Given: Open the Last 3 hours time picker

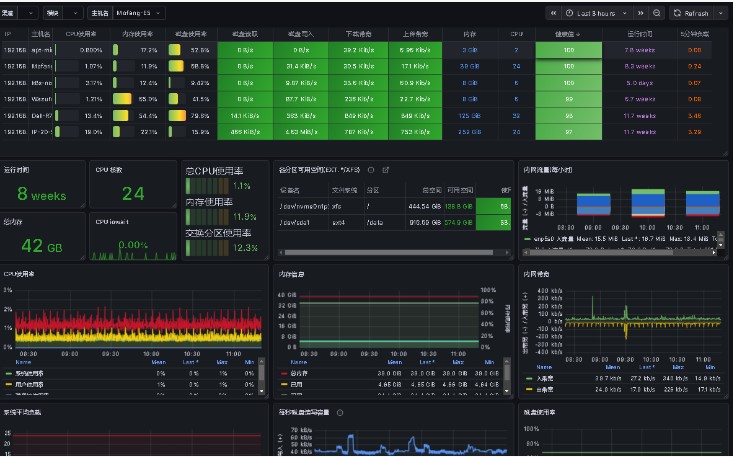Looking at the screenshot, I should [600, 13].
